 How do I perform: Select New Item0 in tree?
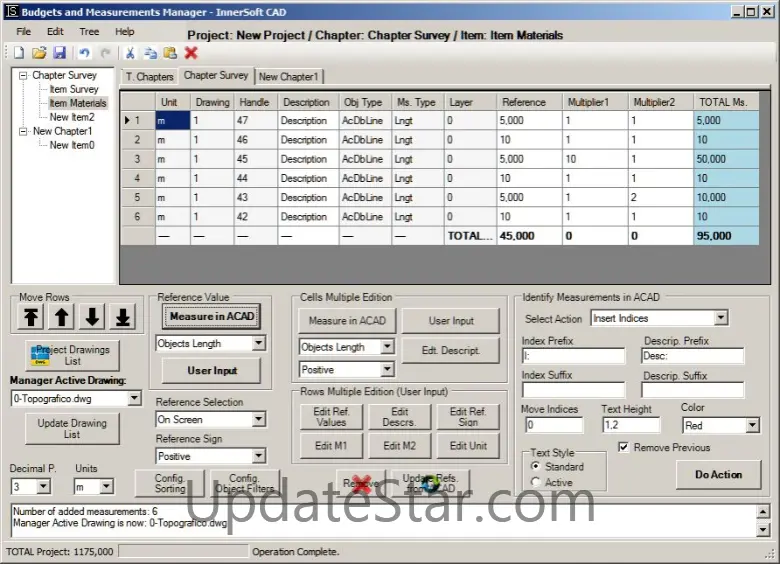coord(72,145)
